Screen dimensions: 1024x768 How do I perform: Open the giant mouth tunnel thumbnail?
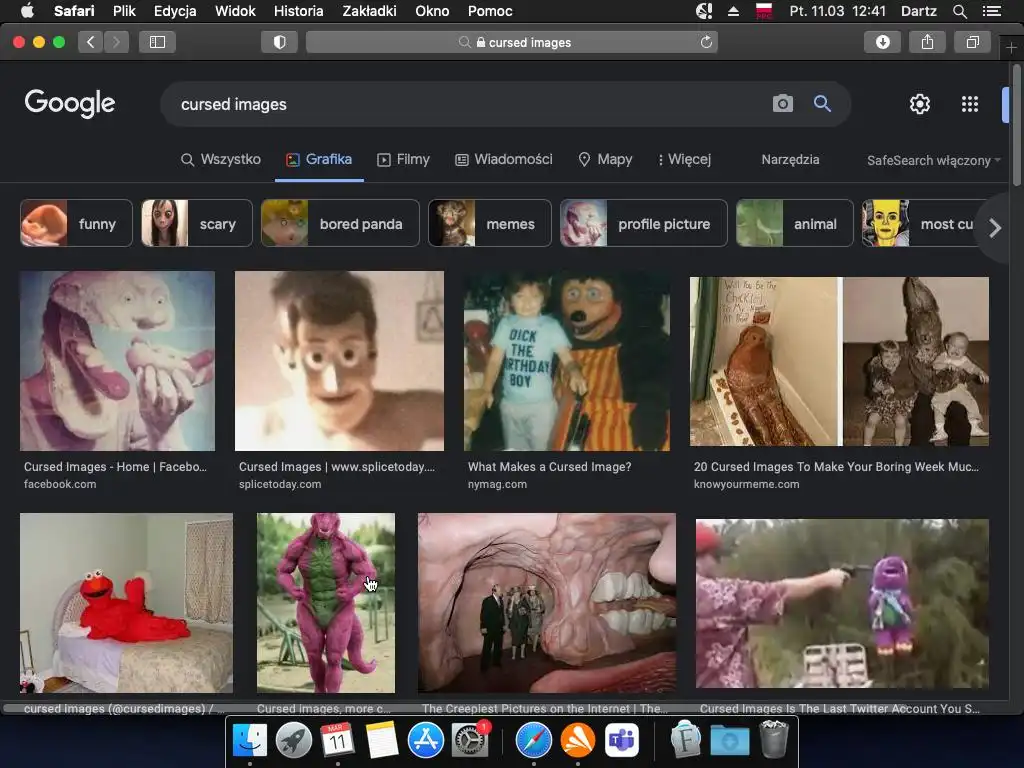547,603
